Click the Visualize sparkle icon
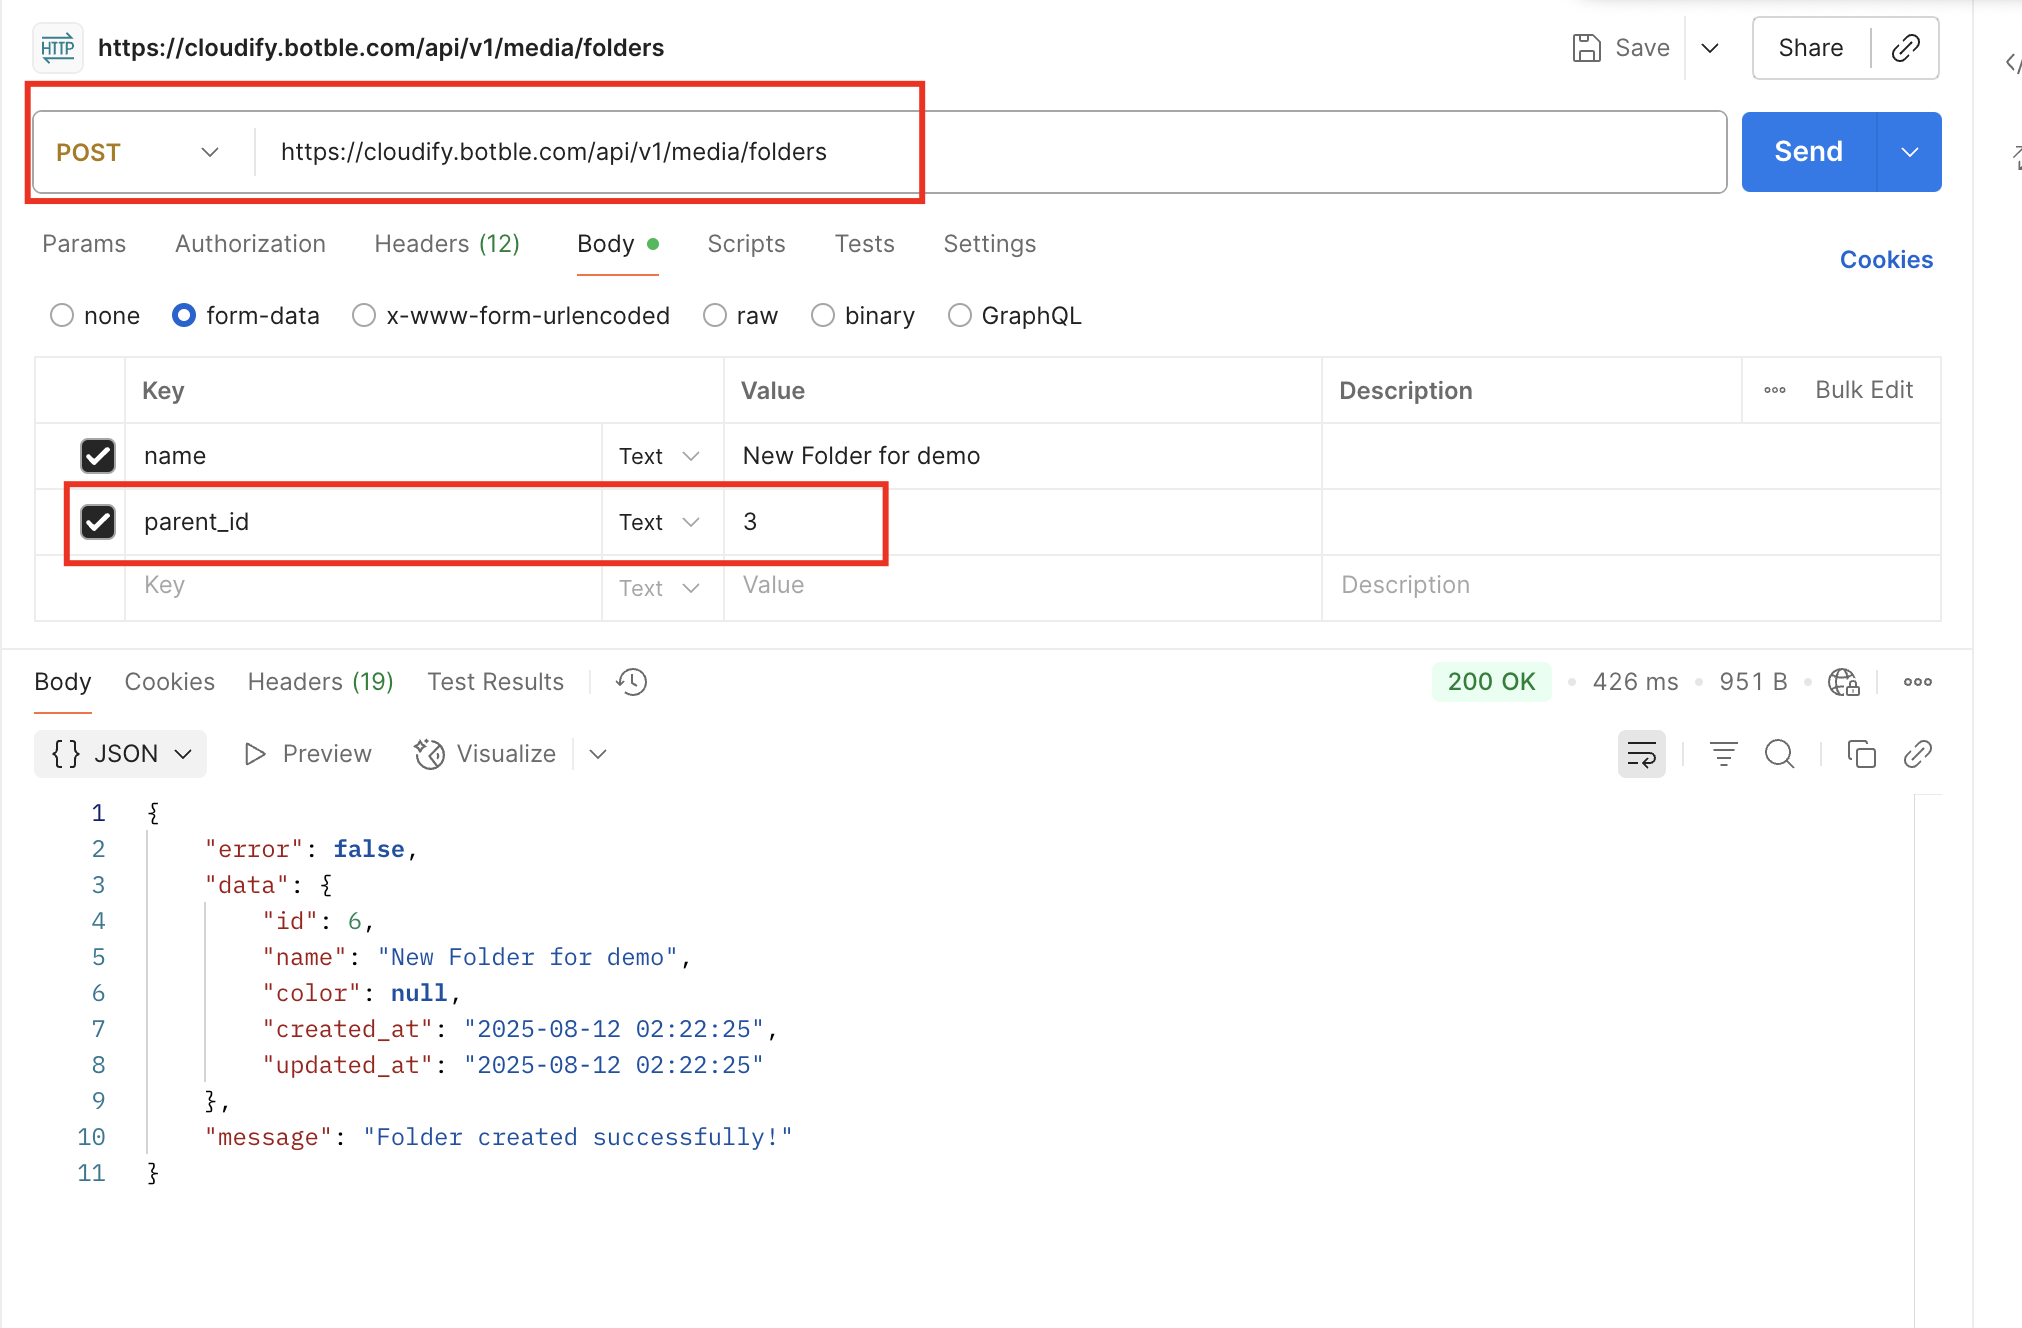 click(x=430, y=754)
